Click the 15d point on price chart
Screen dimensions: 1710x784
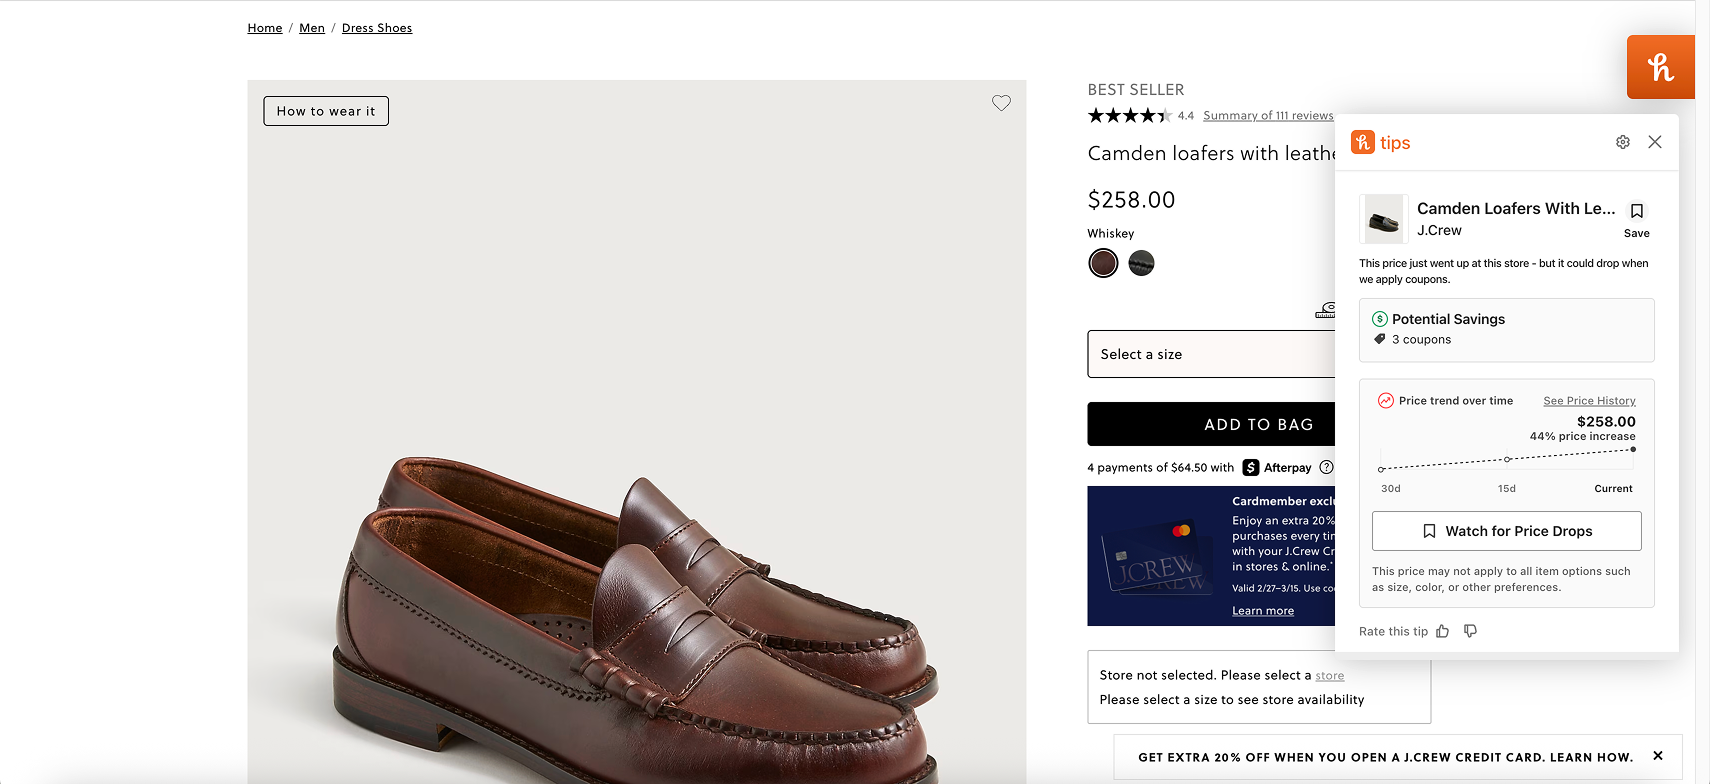coord(1507,459)
